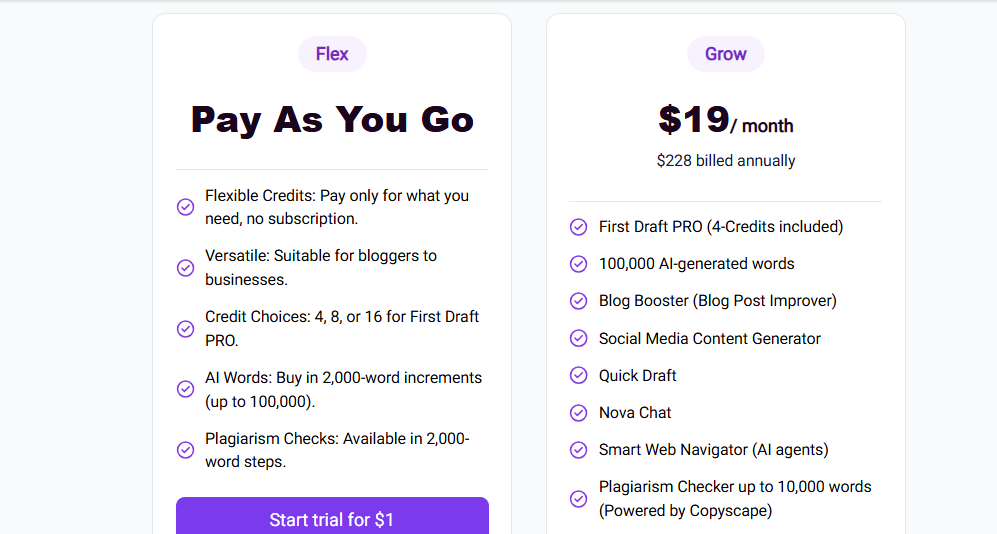Select the Flex plan badge
The height and width of the screenshot is (534, 997).
332,54
